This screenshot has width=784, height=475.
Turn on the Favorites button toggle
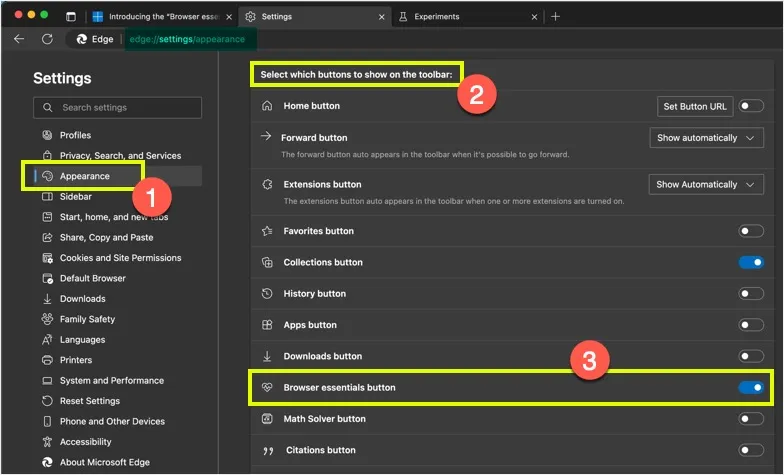pos(751,231)
